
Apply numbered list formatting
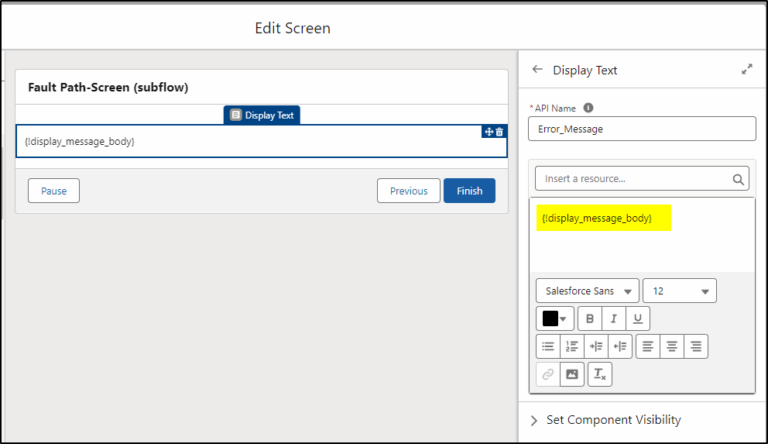click(572, 346)
